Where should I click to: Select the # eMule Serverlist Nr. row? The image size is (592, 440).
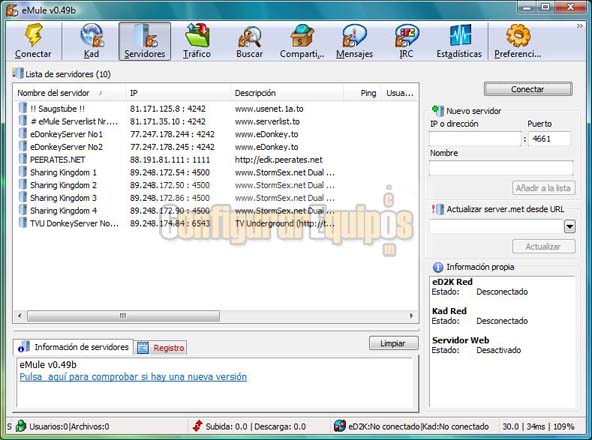point(215,121)
